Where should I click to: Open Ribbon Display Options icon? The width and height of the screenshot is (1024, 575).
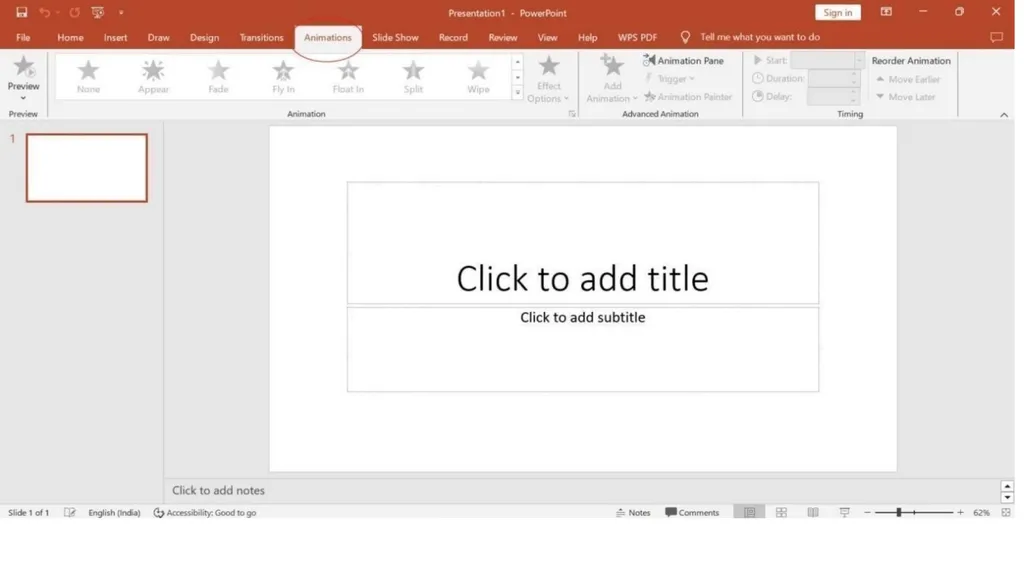[x=886, y=12]
